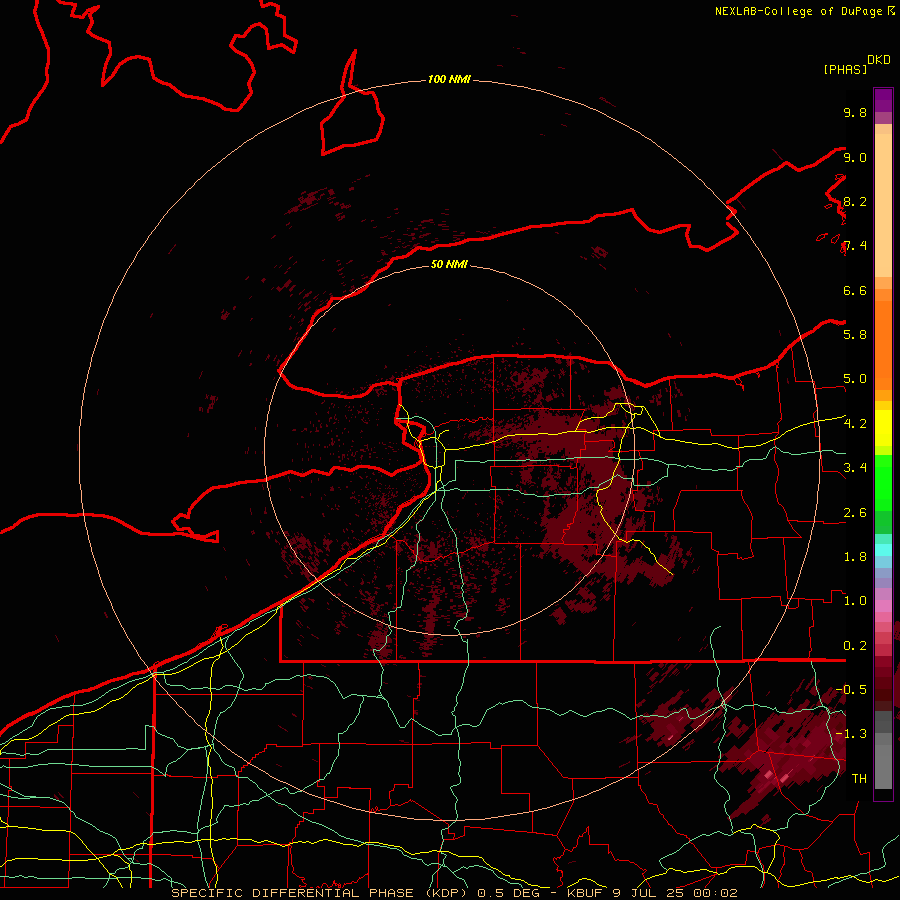The height and width of the screenshot is (900, 900).
Task: Click the "NEXLAB-College of DuPage" credit text
Action: point(798,11)
